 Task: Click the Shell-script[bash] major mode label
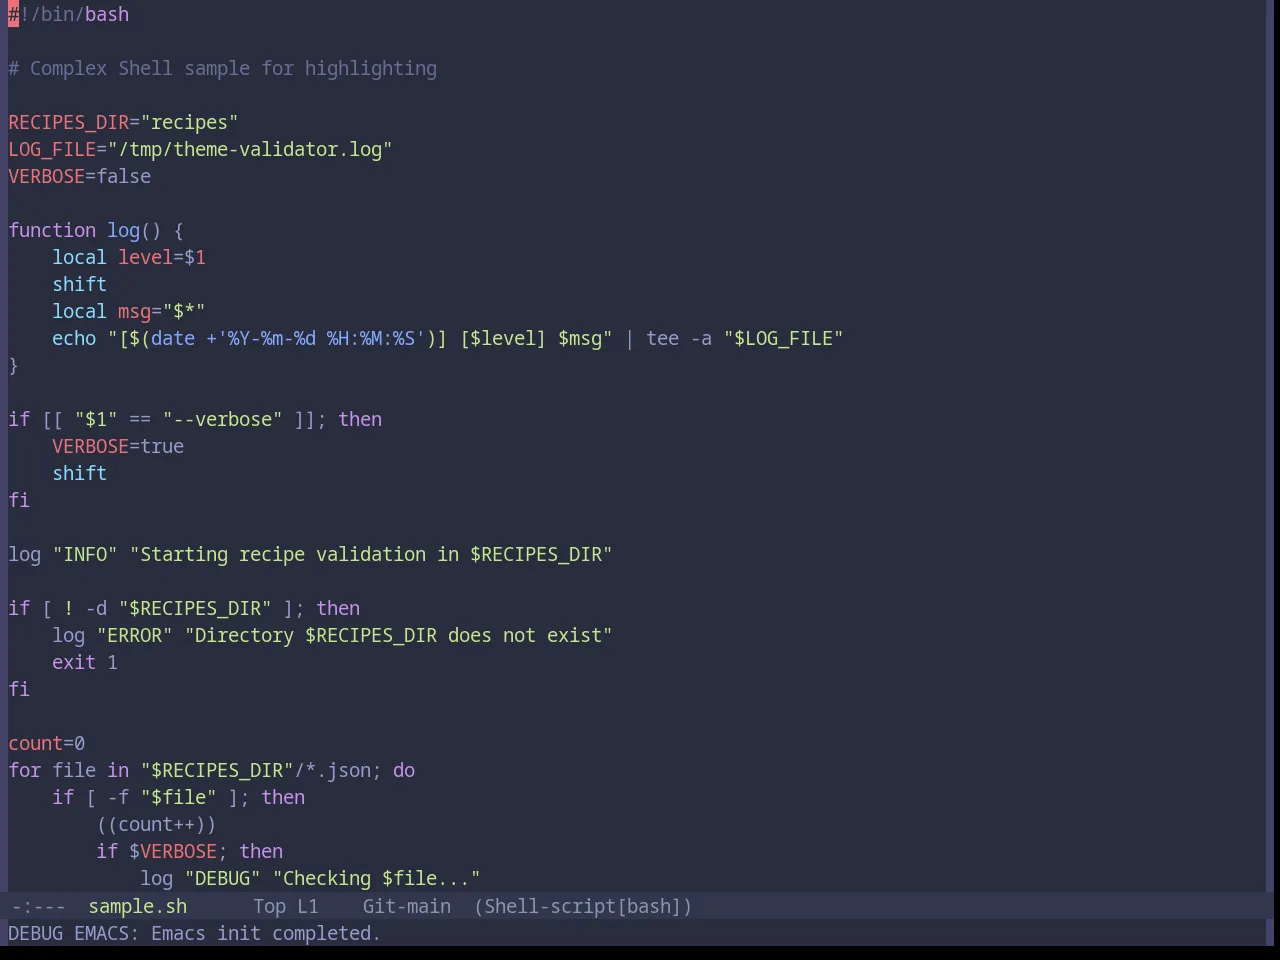pos(583,906)
